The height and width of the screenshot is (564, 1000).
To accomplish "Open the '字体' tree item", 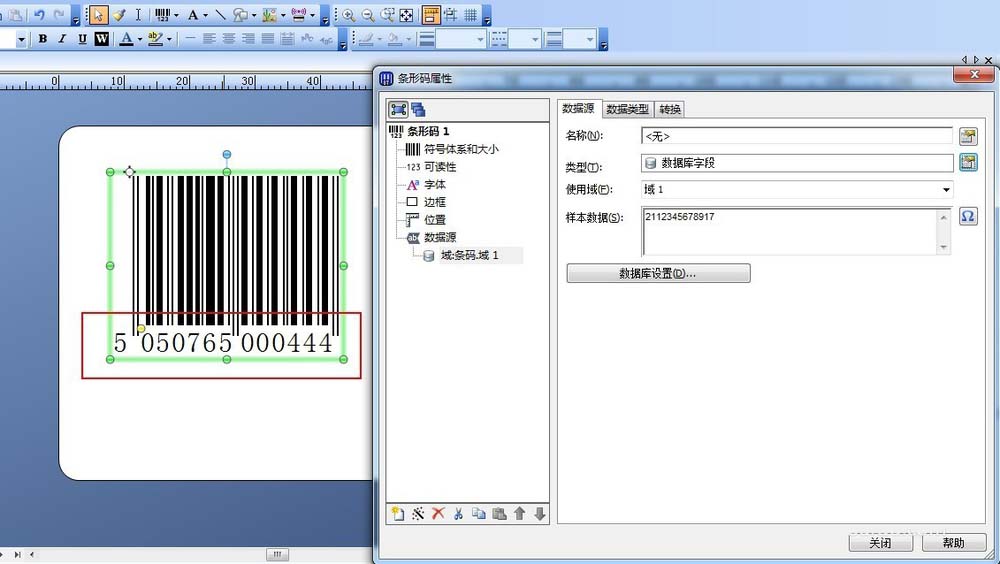I will 435,184.
